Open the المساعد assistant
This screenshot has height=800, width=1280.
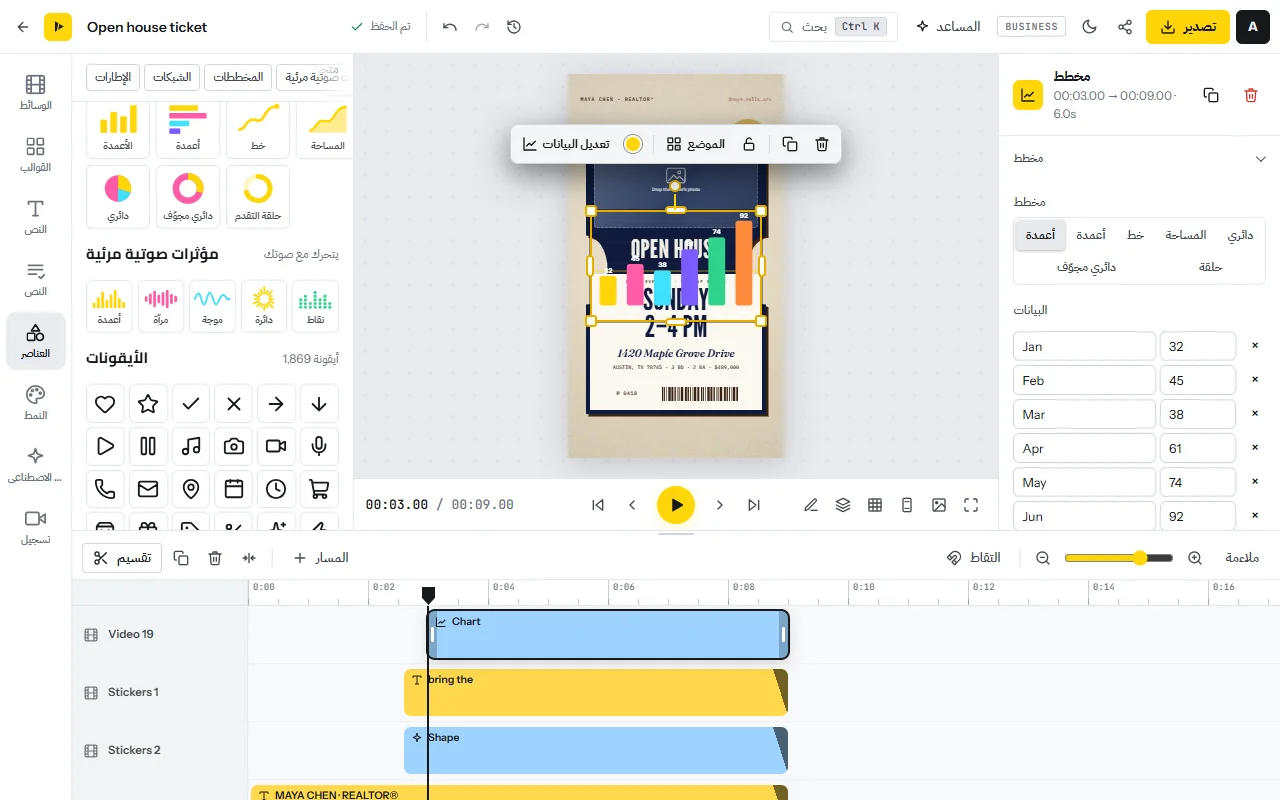pos(948,27)
